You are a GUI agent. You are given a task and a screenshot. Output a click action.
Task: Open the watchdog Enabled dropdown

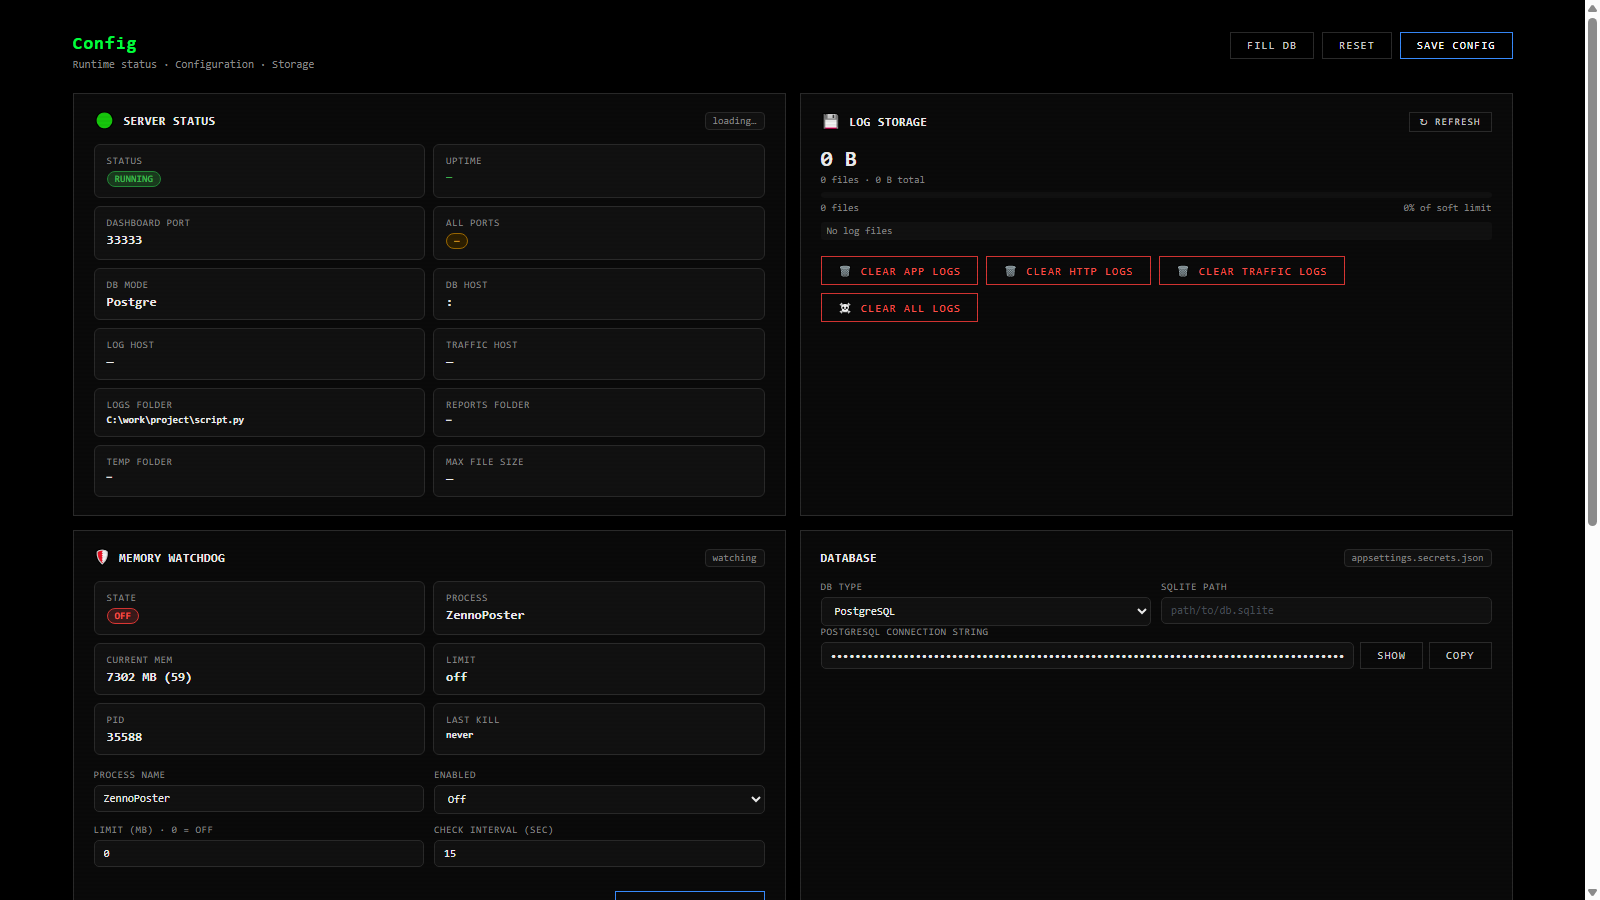click(x=599, y=799)
